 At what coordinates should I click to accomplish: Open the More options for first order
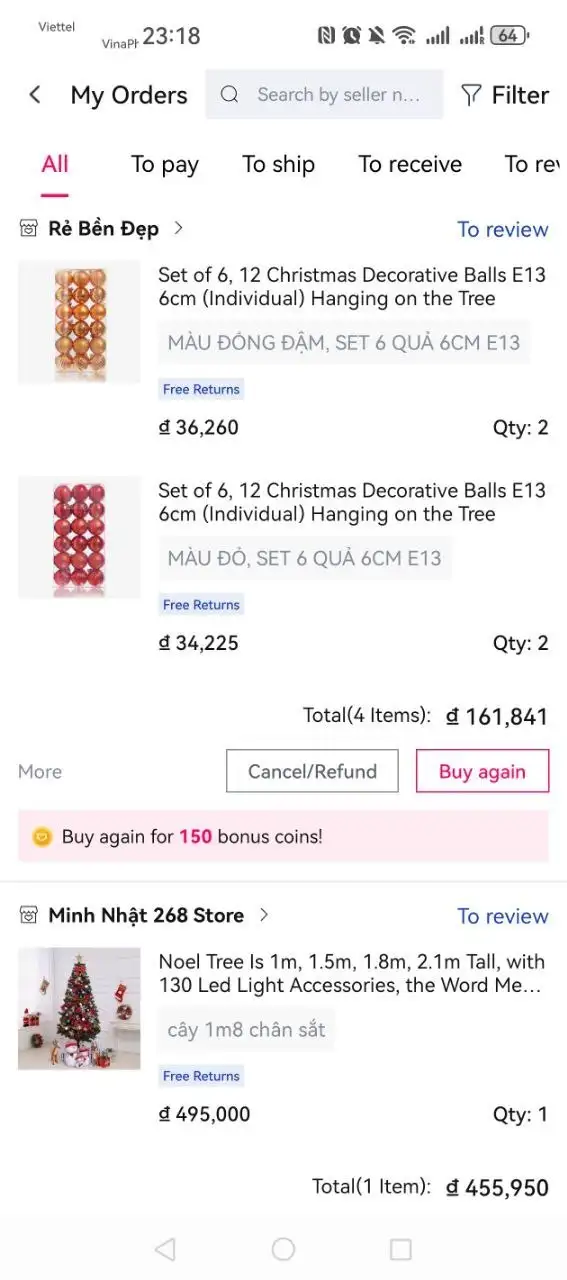click(x=40, y=772)
